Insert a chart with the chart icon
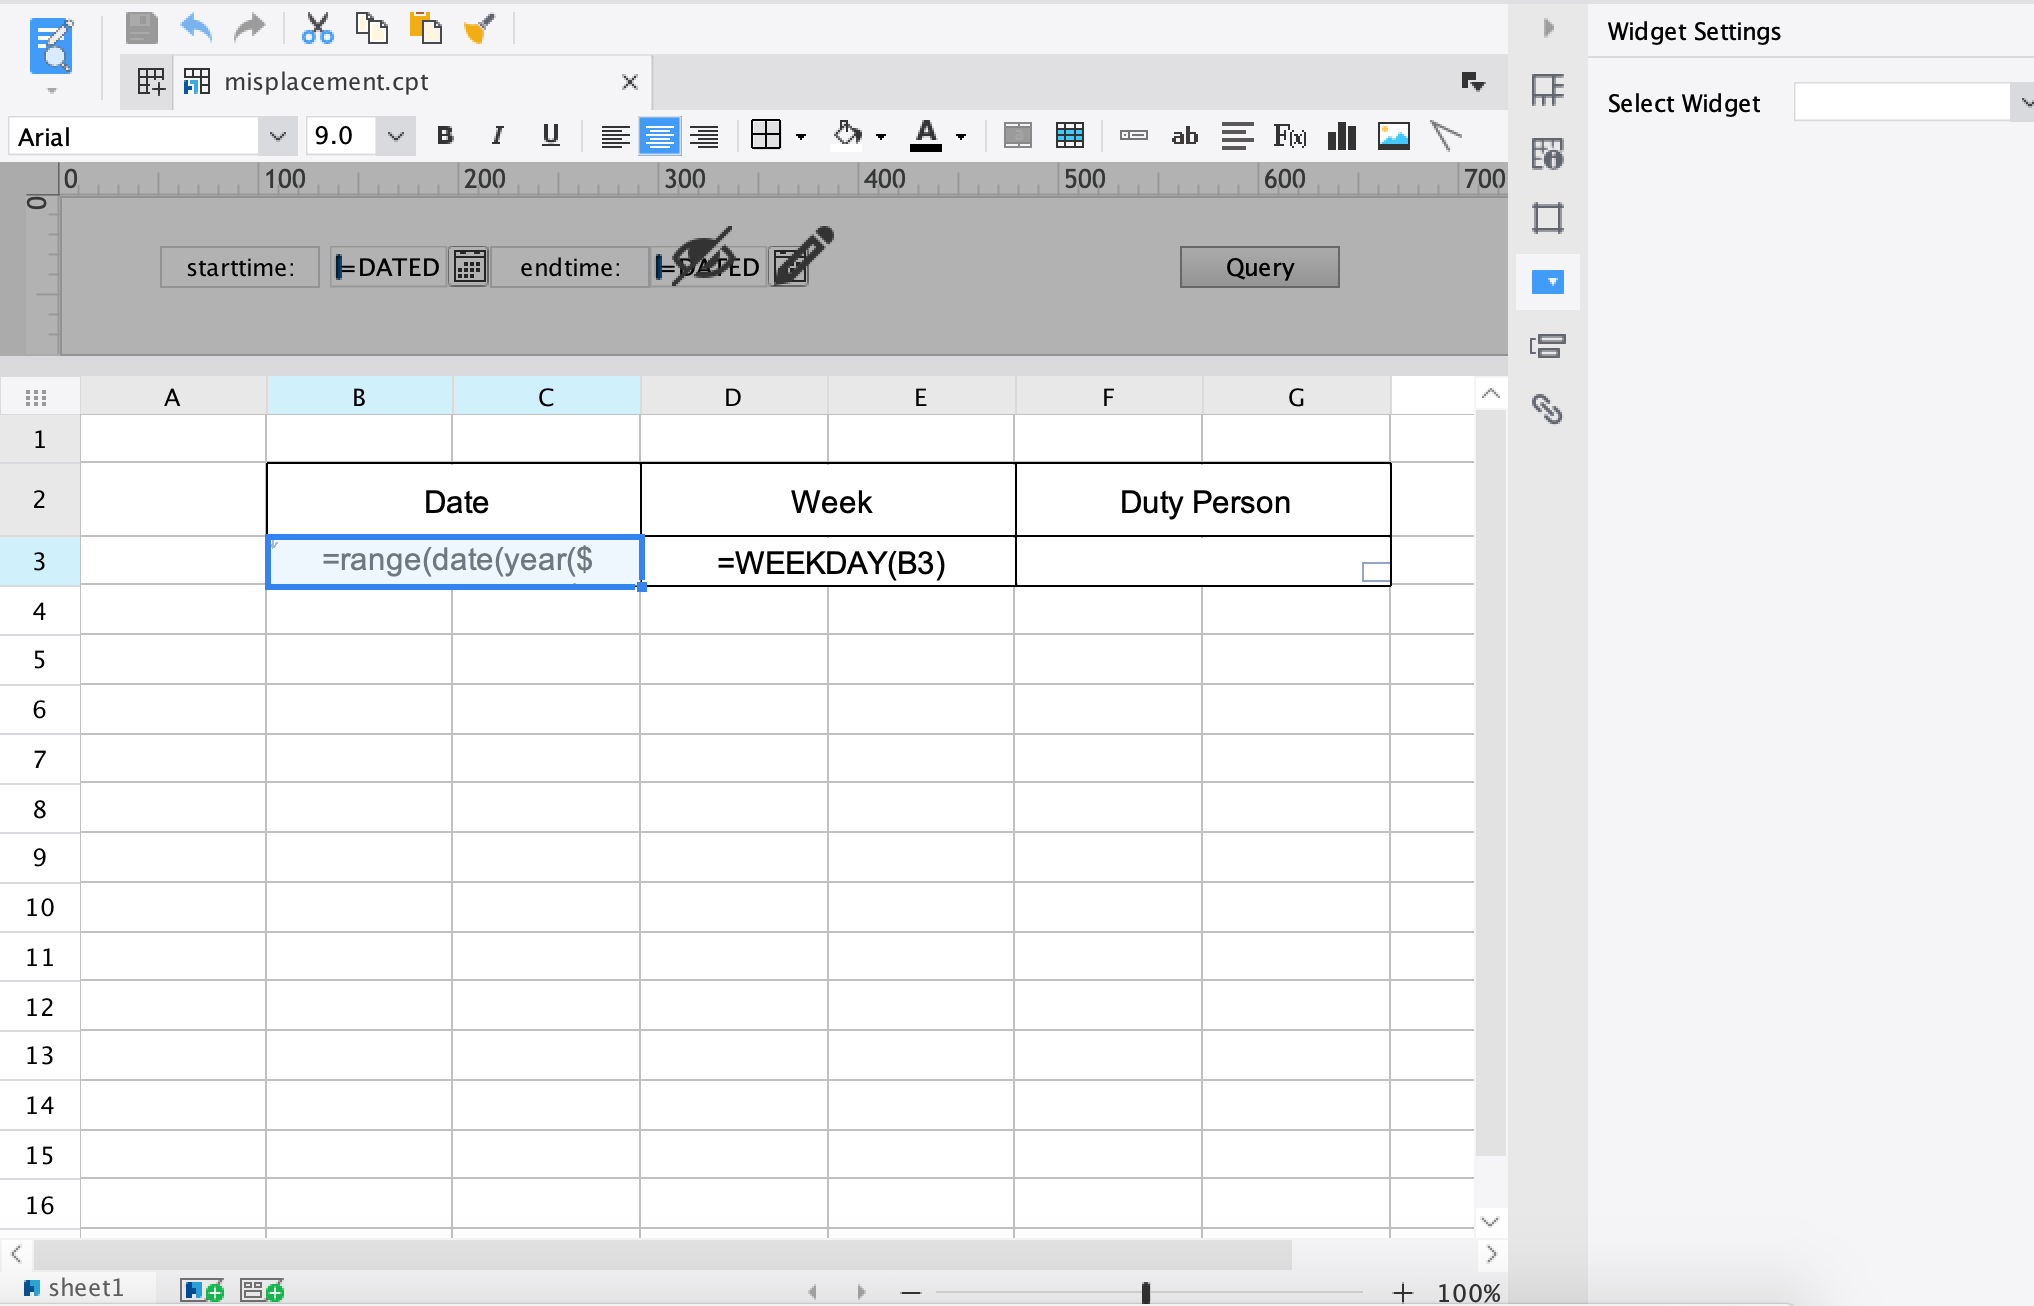This screenshot has height=1306, width=2034. tap(1342, 136)
